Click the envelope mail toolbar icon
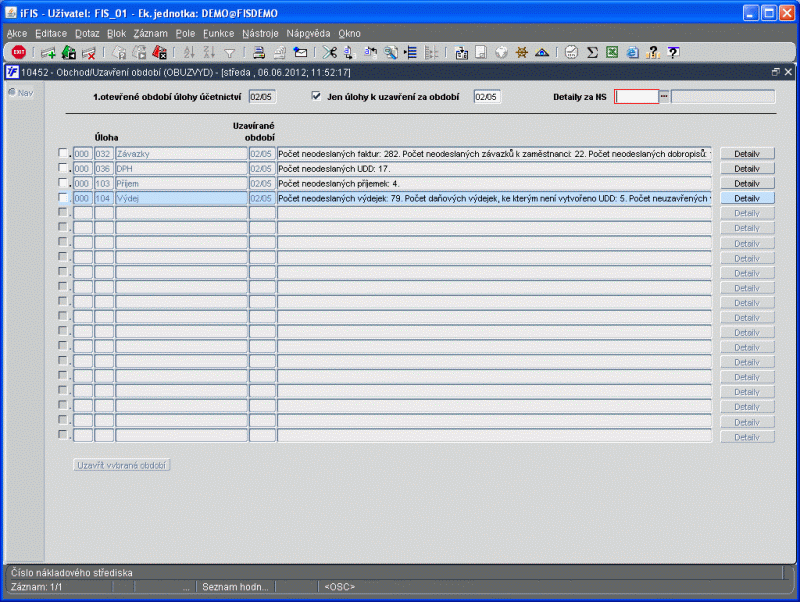The image size is (800, 602). click(300, 52)
